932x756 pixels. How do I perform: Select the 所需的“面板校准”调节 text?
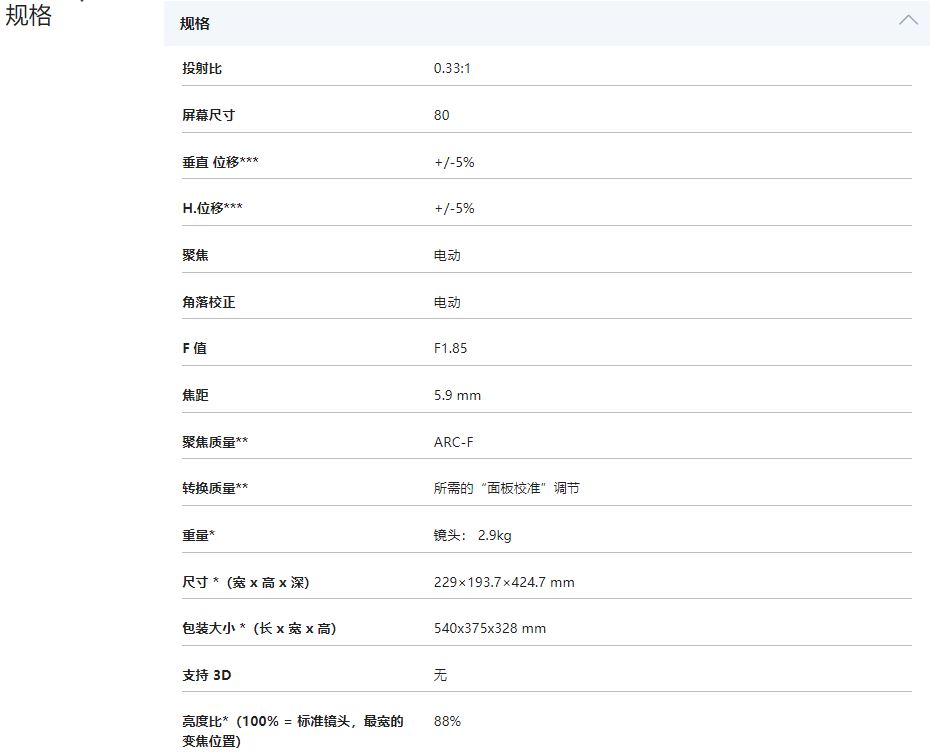coord(506,488)
